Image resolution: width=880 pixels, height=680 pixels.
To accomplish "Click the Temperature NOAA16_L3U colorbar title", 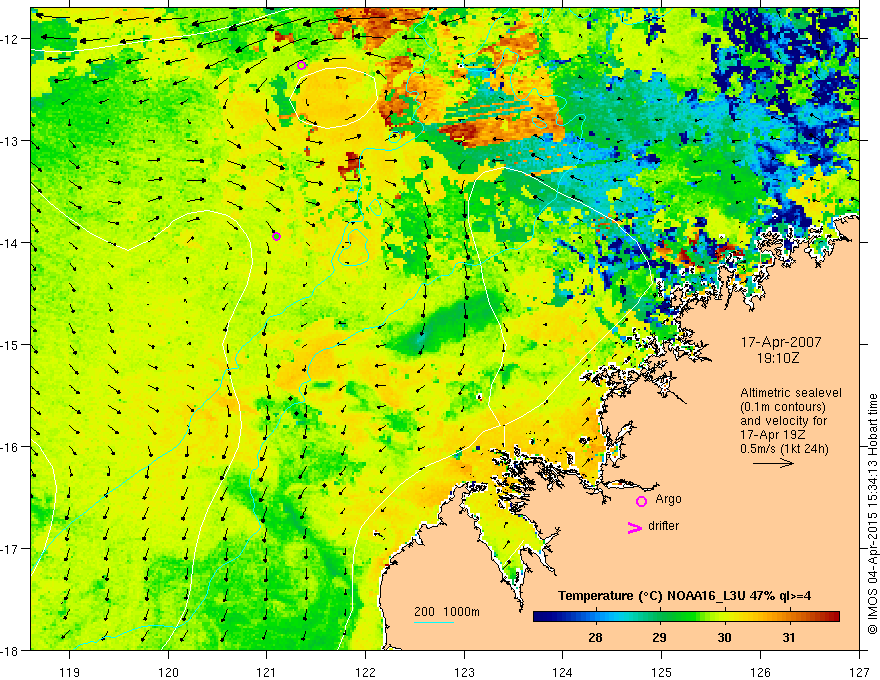I will (x=684, y=596).
